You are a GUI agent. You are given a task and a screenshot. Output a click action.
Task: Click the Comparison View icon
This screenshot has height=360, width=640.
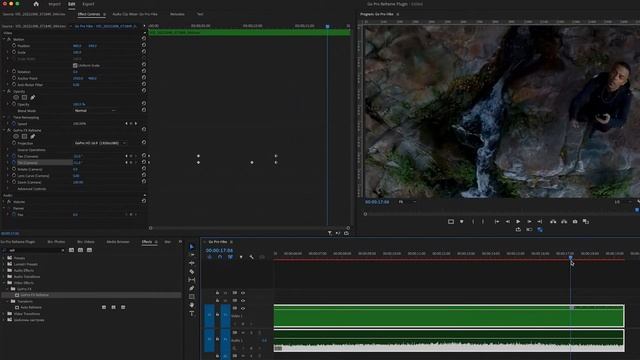pos(586,221)
